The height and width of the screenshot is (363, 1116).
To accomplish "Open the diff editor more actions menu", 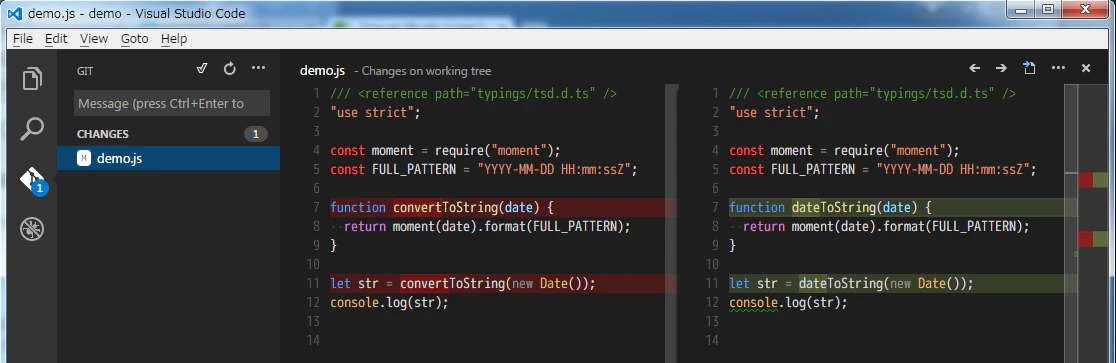I will point(1058,68).
